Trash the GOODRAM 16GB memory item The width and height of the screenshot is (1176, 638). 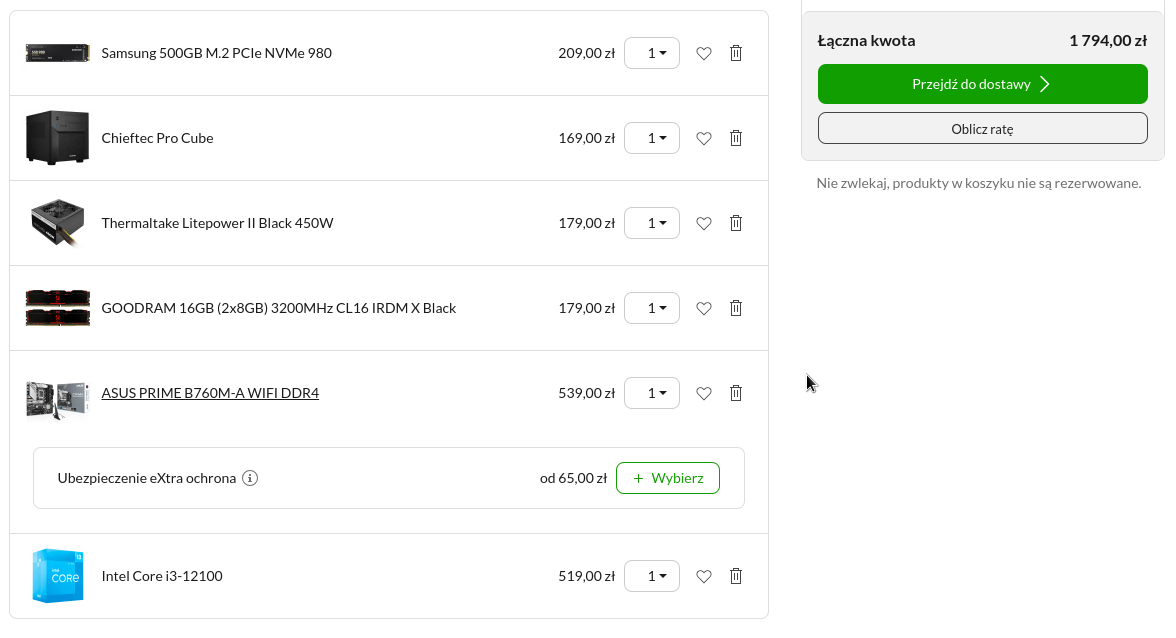click(736, 308)
